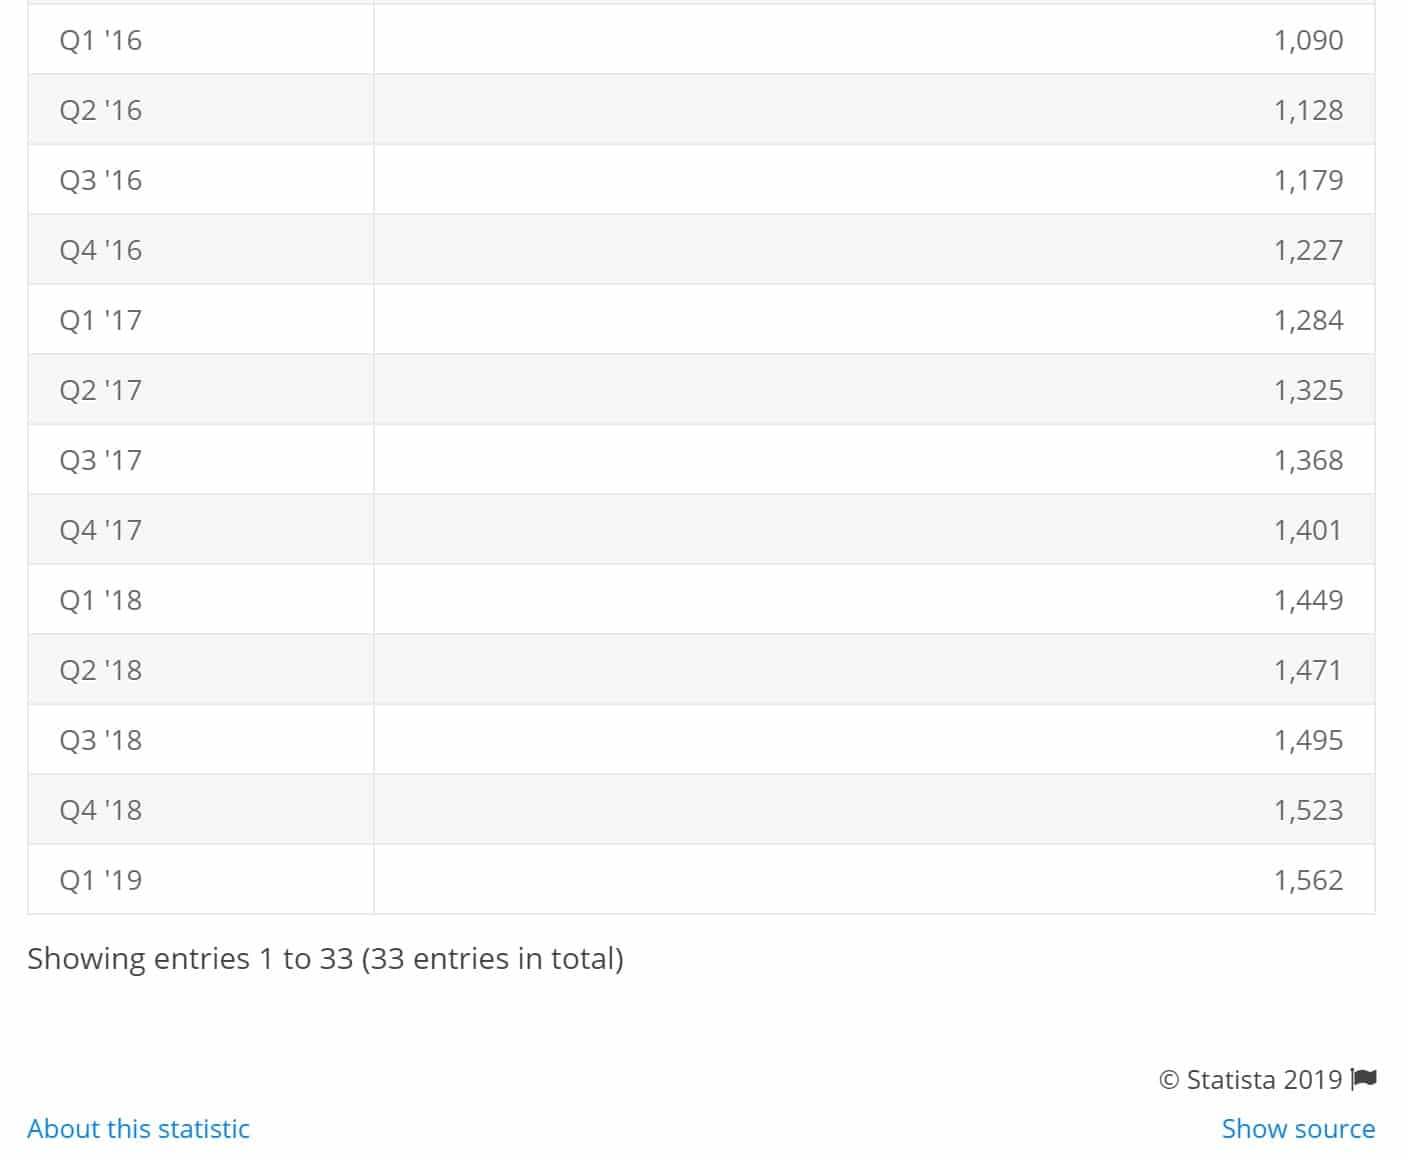Click the flag icon beside Statista 2019
This screenshot has width=1405, height=1157.
point(1363,1079)
